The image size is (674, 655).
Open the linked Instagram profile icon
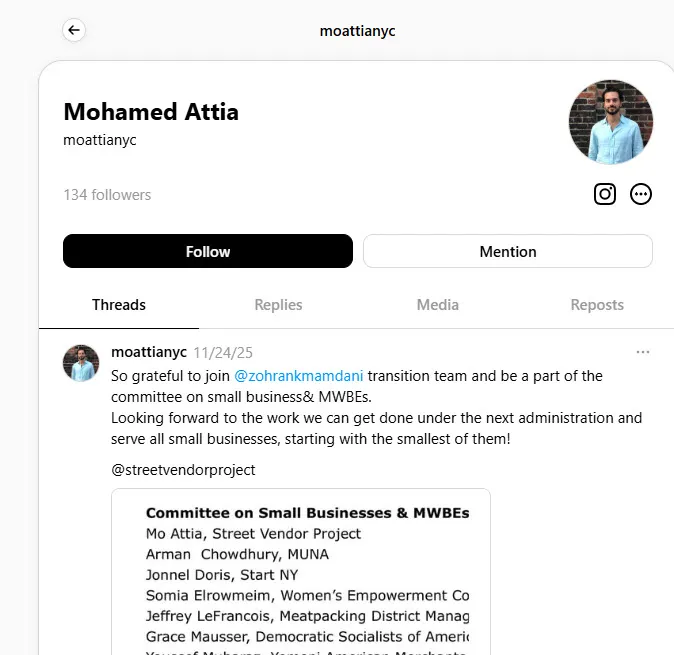605,194
